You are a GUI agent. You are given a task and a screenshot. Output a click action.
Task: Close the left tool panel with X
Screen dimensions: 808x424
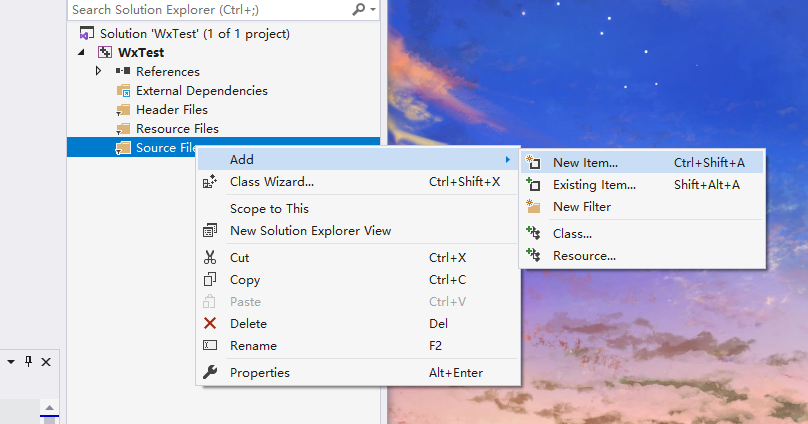pyautogui.click(x=46, y=362)
